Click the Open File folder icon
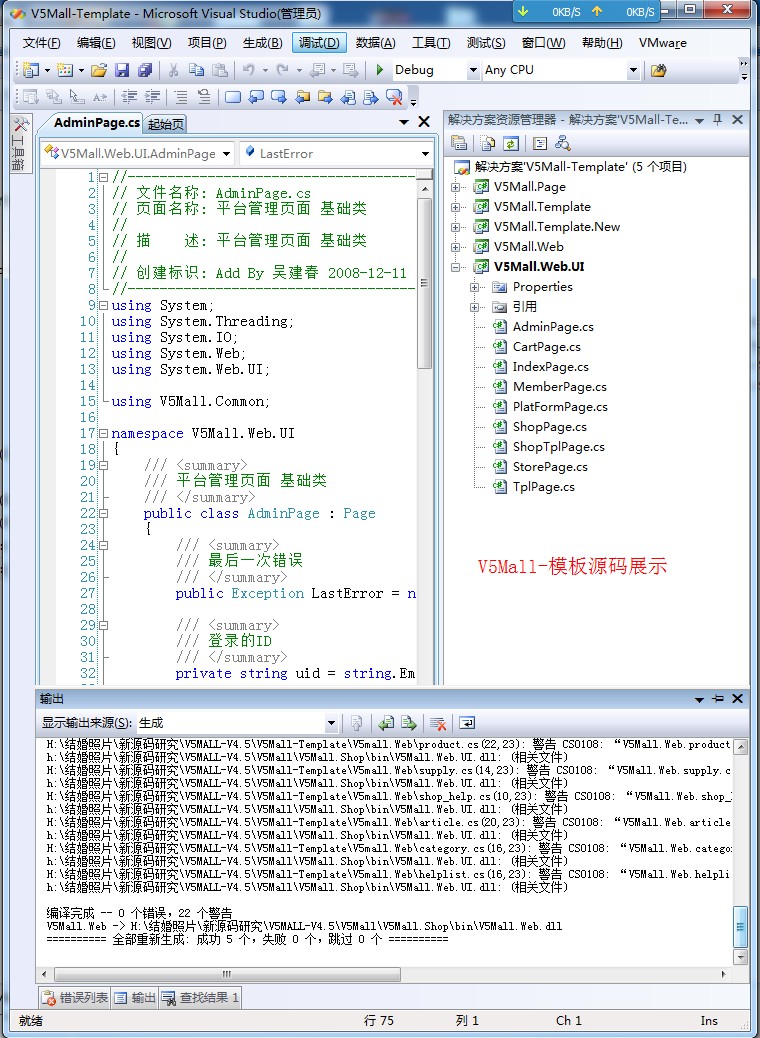 [99, 70]
